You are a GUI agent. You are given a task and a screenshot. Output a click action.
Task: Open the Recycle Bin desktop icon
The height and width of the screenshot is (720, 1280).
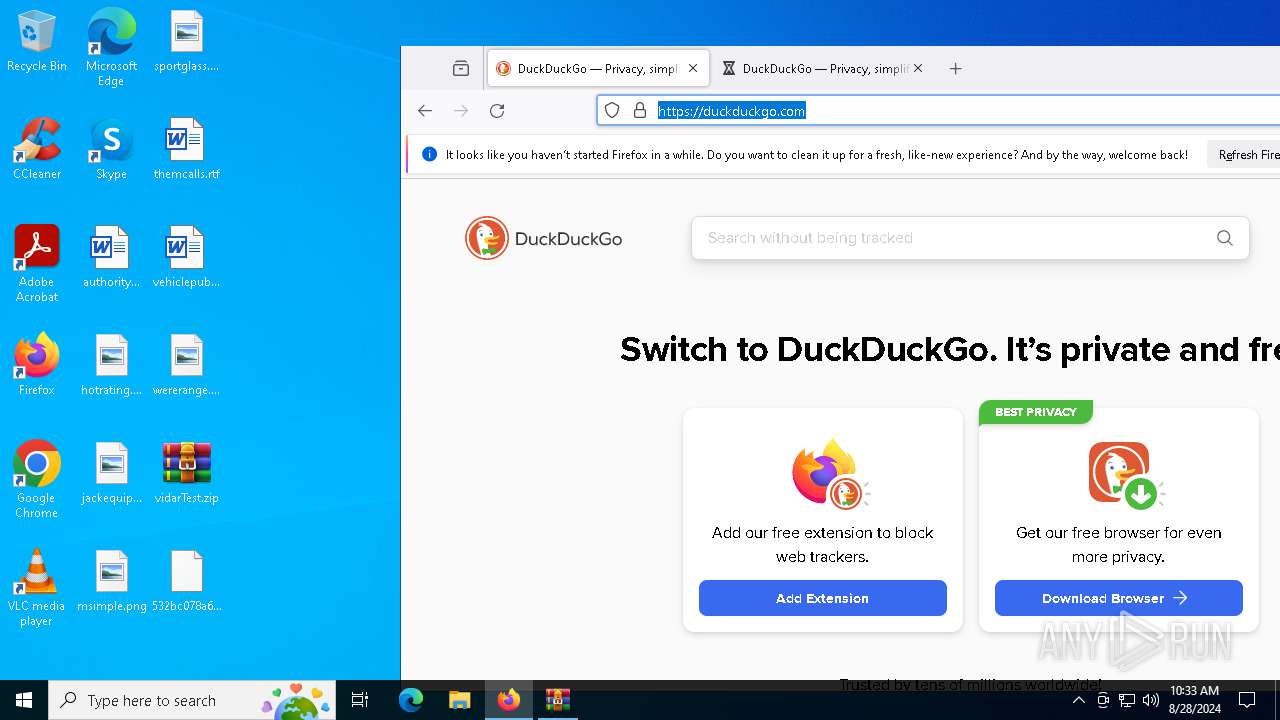(x=37, y=42)
